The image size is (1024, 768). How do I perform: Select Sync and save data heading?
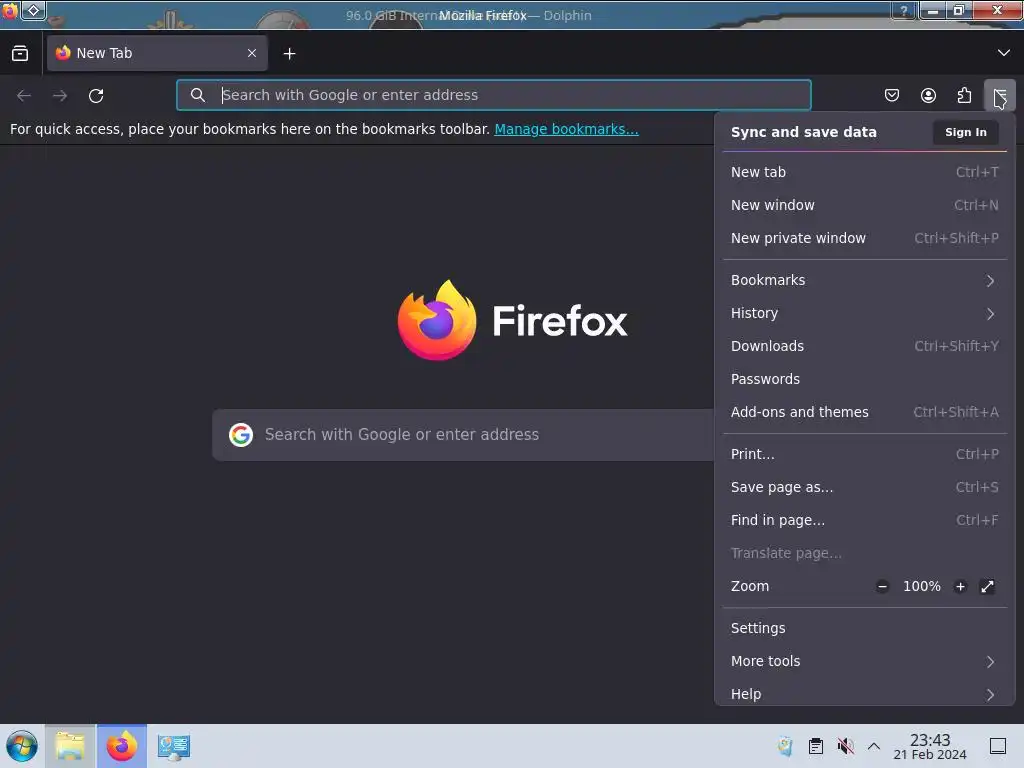803,132
